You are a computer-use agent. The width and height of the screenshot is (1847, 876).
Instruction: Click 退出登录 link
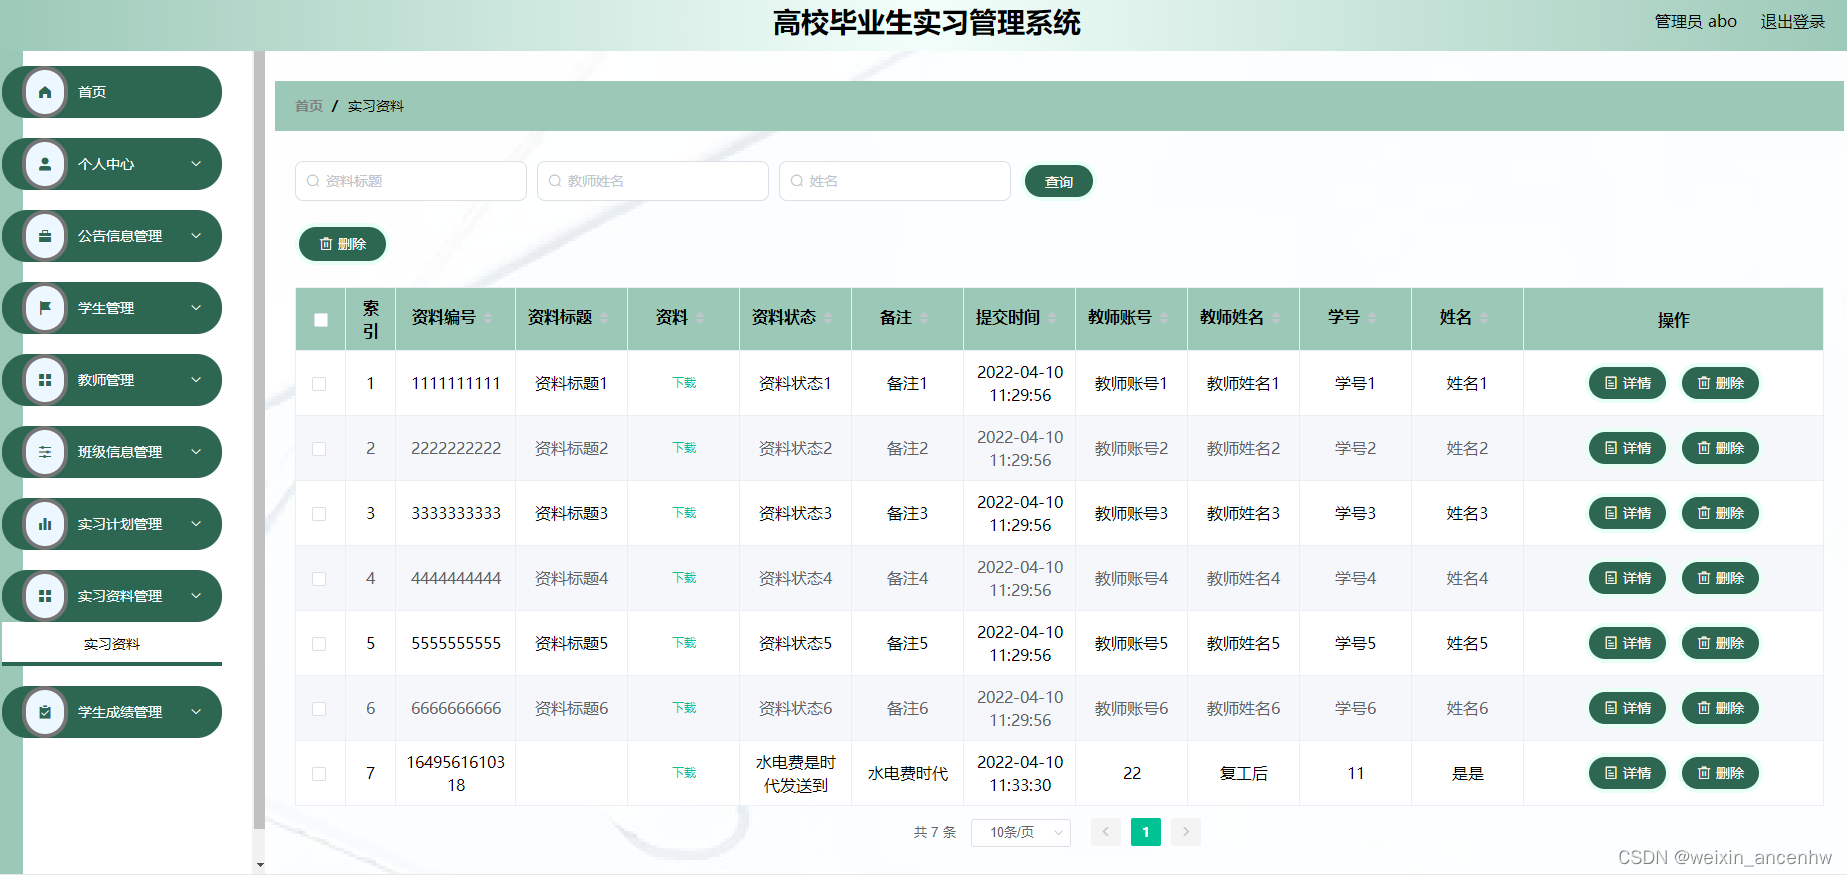click(x=1793, y=22)
